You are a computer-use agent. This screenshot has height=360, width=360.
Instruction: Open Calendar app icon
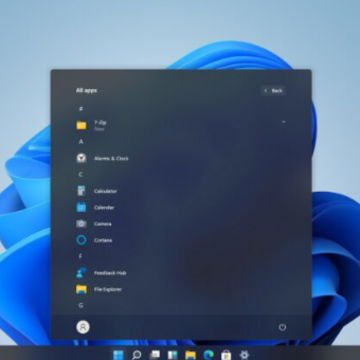click(81, 207)
